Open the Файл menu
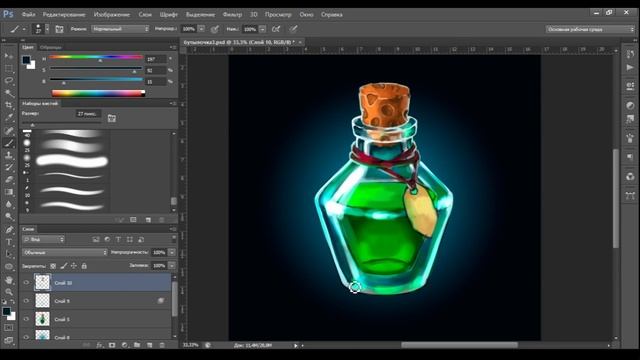640x360 pixels. tap(28, 14)
